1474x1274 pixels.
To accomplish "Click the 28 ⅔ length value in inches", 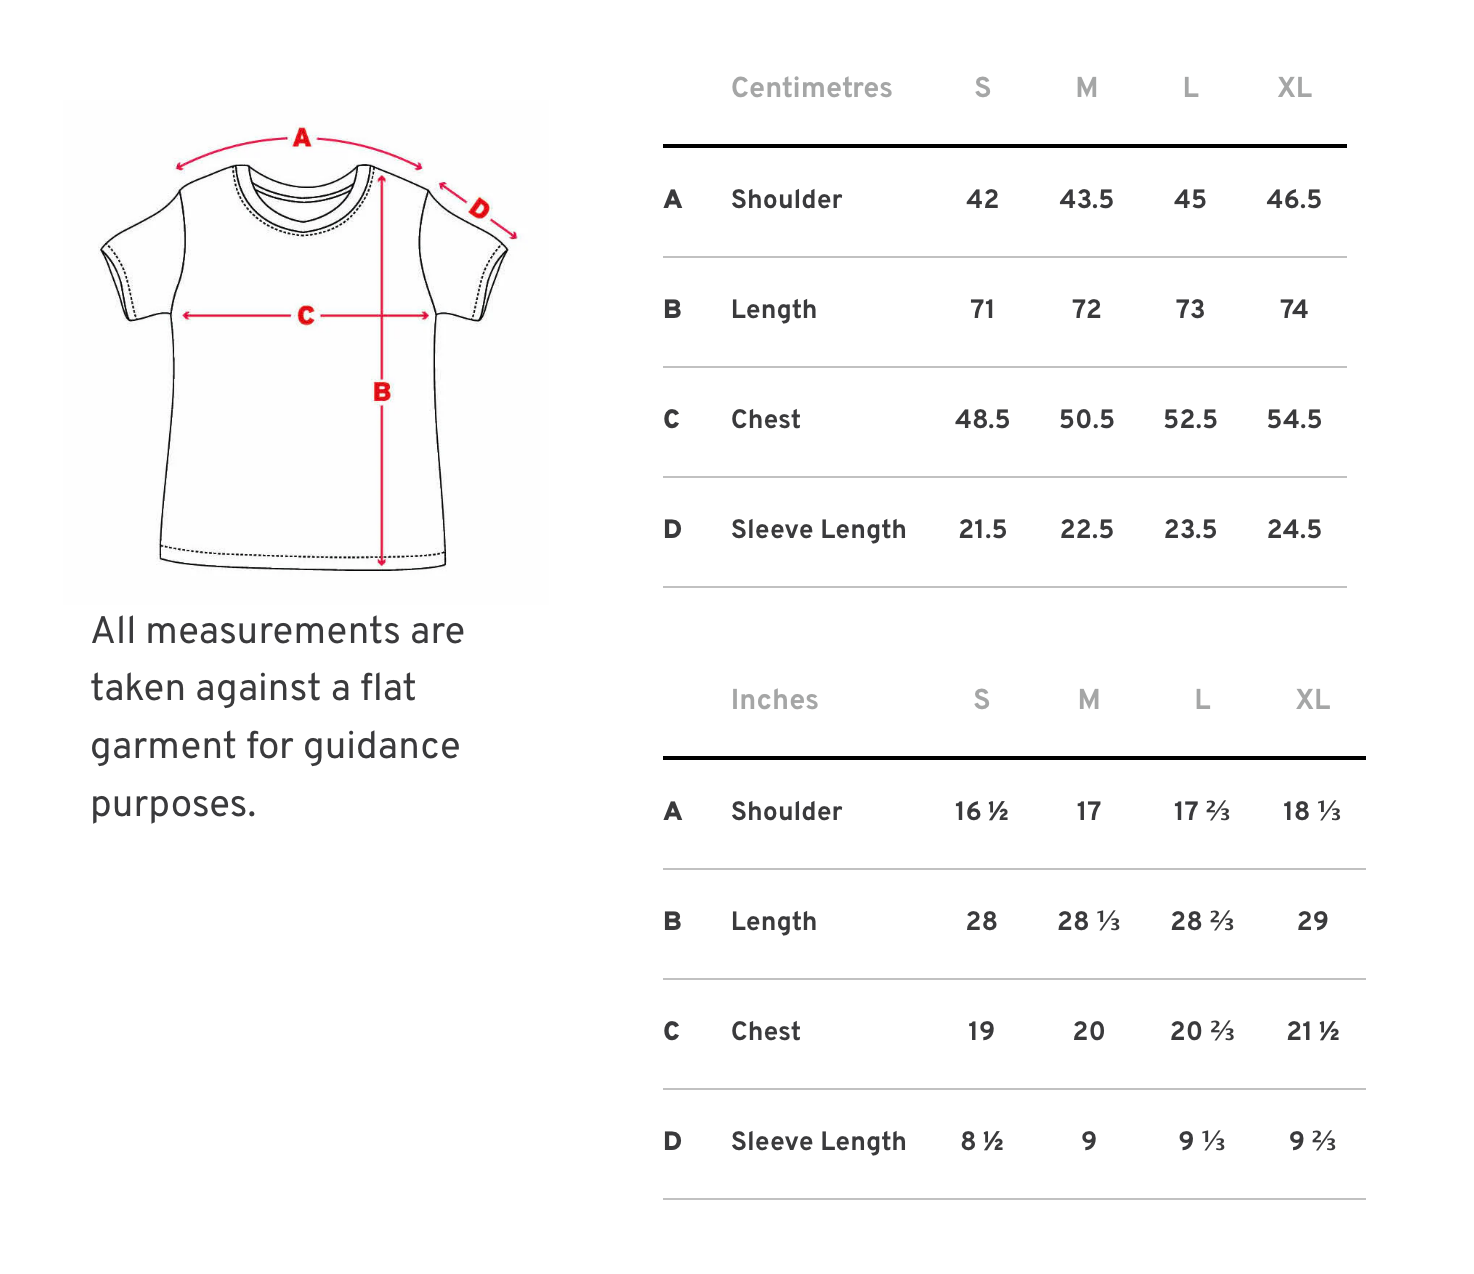I will [x=1202, y=922].
